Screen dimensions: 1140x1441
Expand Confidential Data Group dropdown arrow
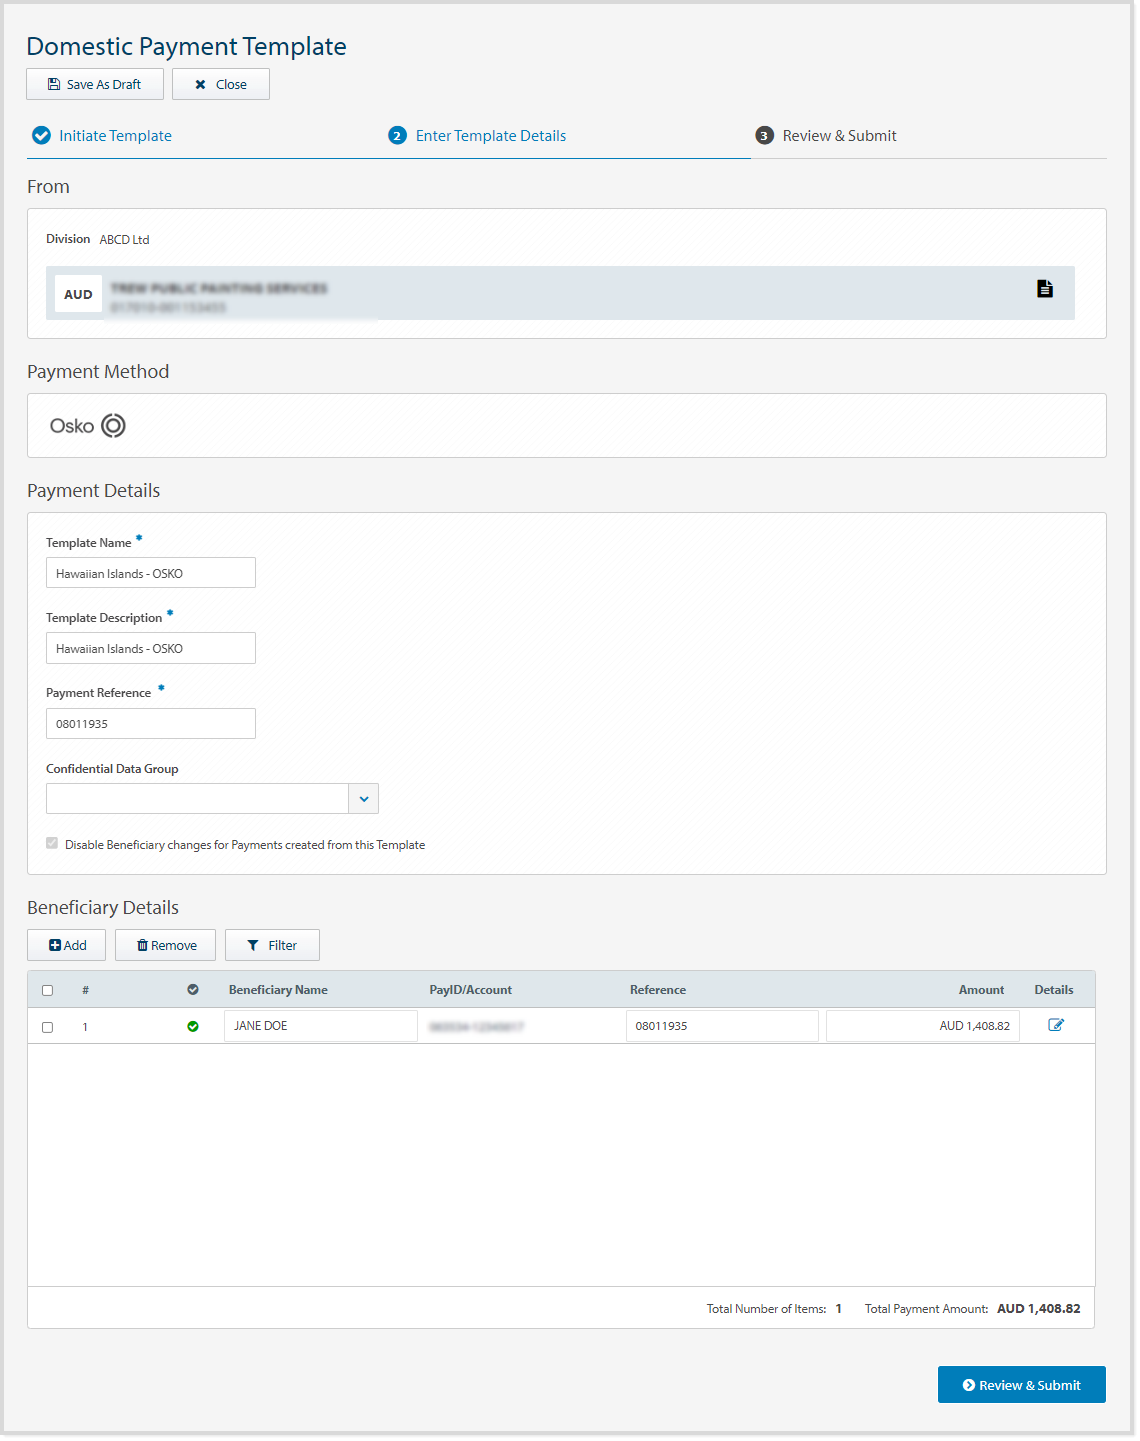tap(363, 799)
